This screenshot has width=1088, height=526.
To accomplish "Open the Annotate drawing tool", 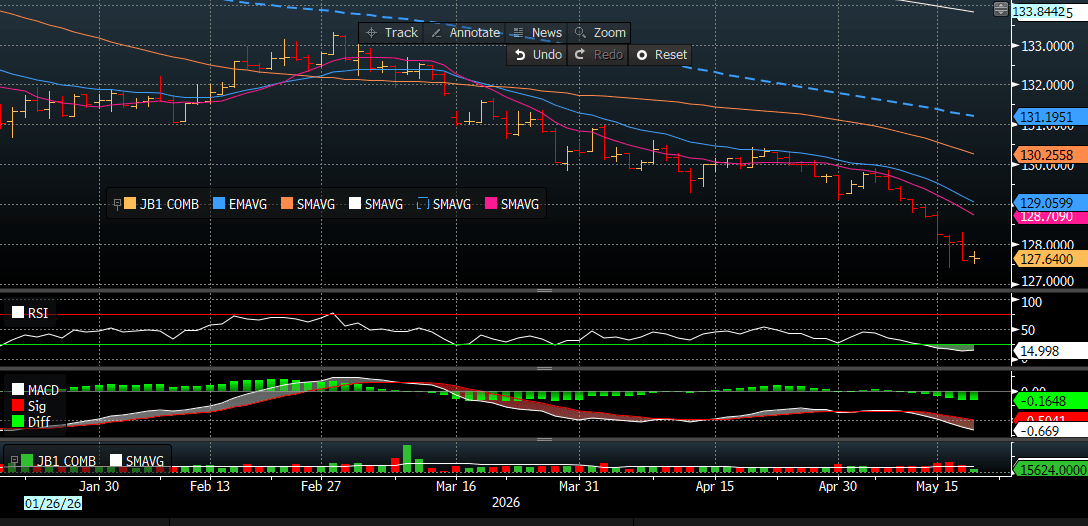I will click(465, 33).
